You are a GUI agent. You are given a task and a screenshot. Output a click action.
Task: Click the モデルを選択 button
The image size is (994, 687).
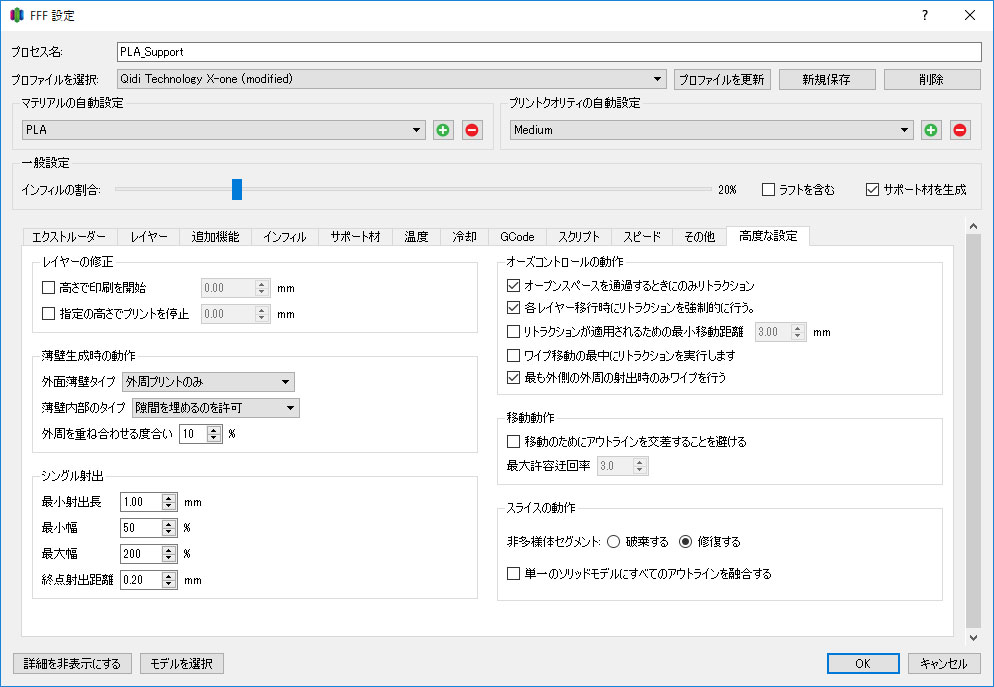click(181, 664)
